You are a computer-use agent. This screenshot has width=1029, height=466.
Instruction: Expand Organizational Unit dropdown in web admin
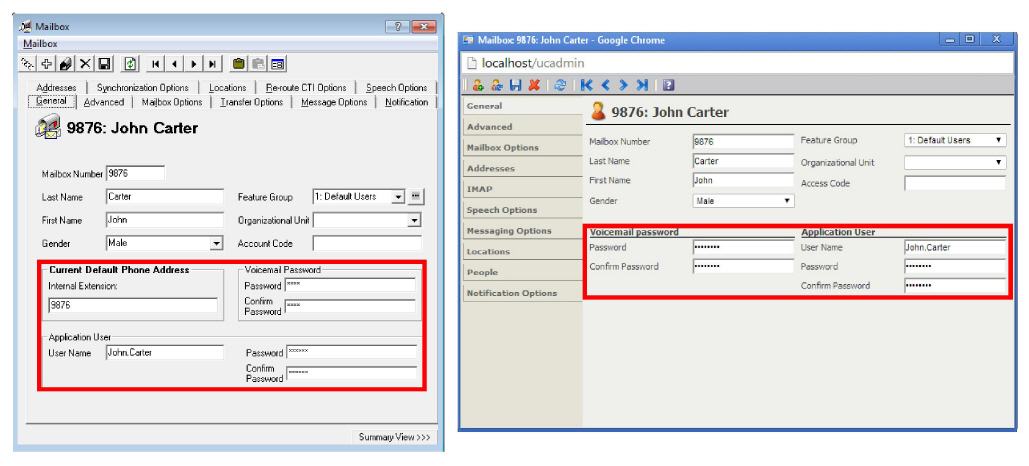tap(998, 162)
